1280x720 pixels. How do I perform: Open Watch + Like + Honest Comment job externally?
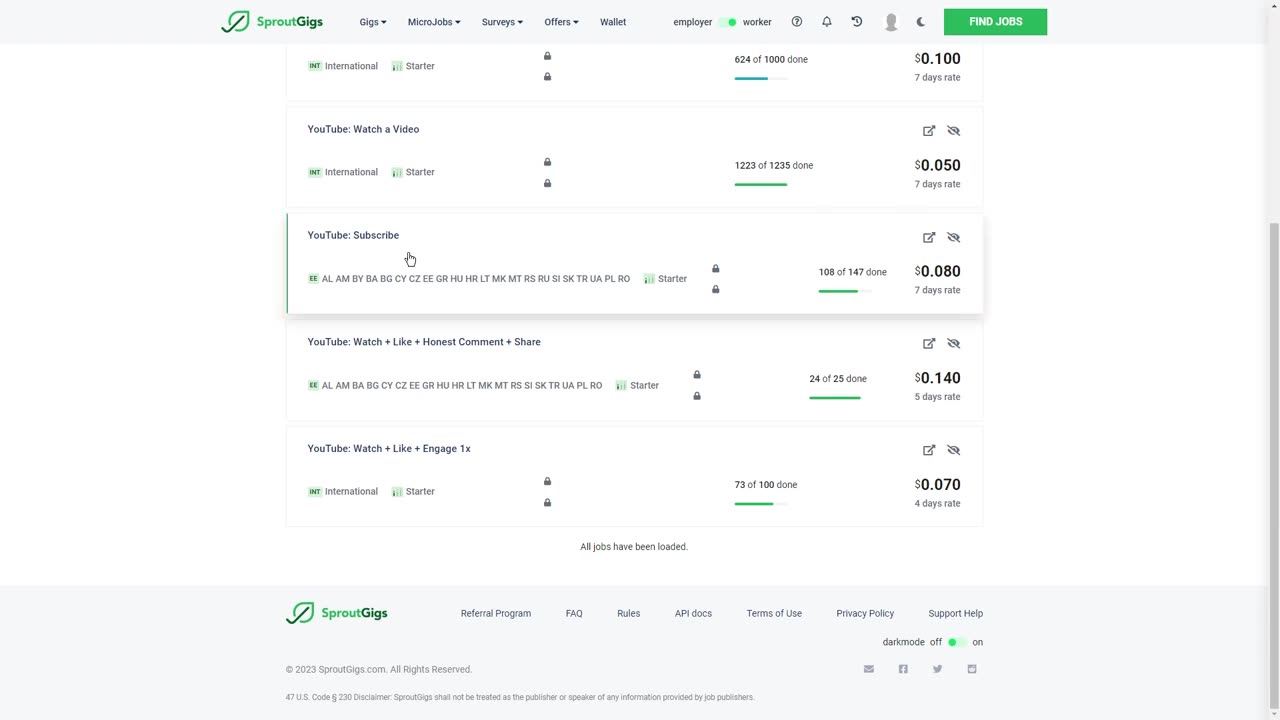point(929,344)
